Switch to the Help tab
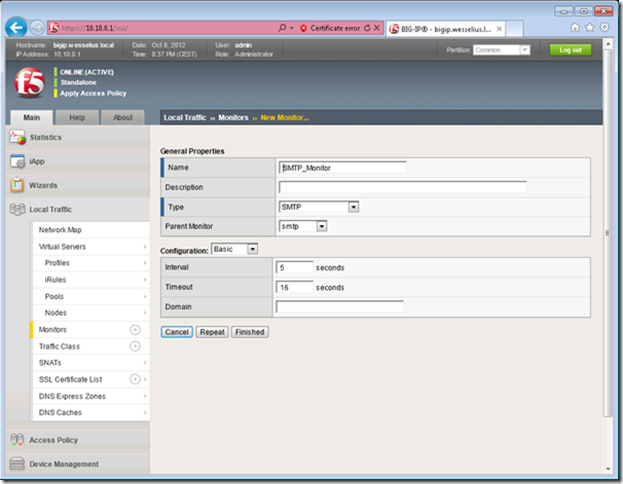This screenshot has width=623, height=484. pos(77,117)
